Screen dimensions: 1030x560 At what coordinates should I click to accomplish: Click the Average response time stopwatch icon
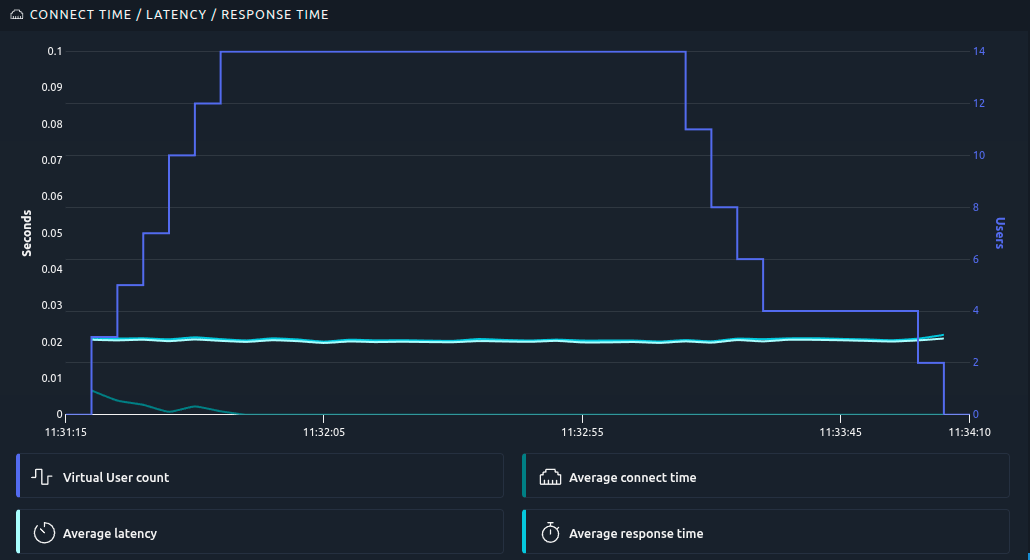pyautogui.click(x=550, y=532)
